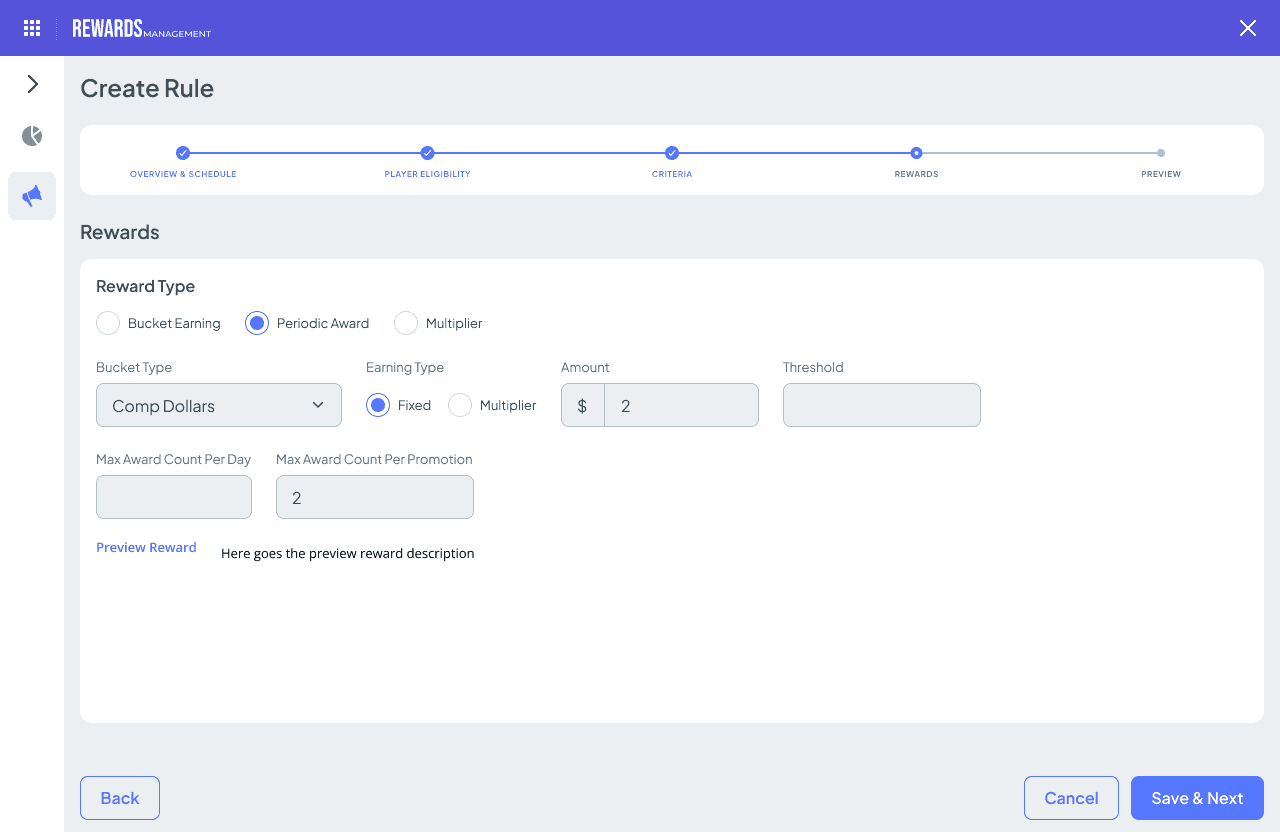
Task: Choose Multiplier as the reward type
Action: [405, 323]
